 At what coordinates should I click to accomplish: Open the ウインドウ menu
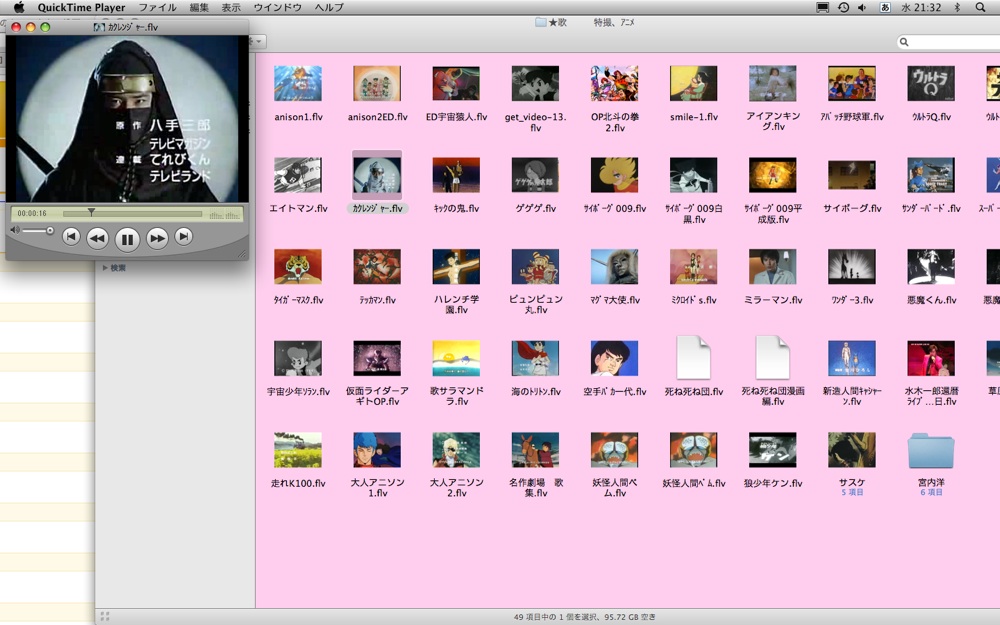[x=277, y=7]
